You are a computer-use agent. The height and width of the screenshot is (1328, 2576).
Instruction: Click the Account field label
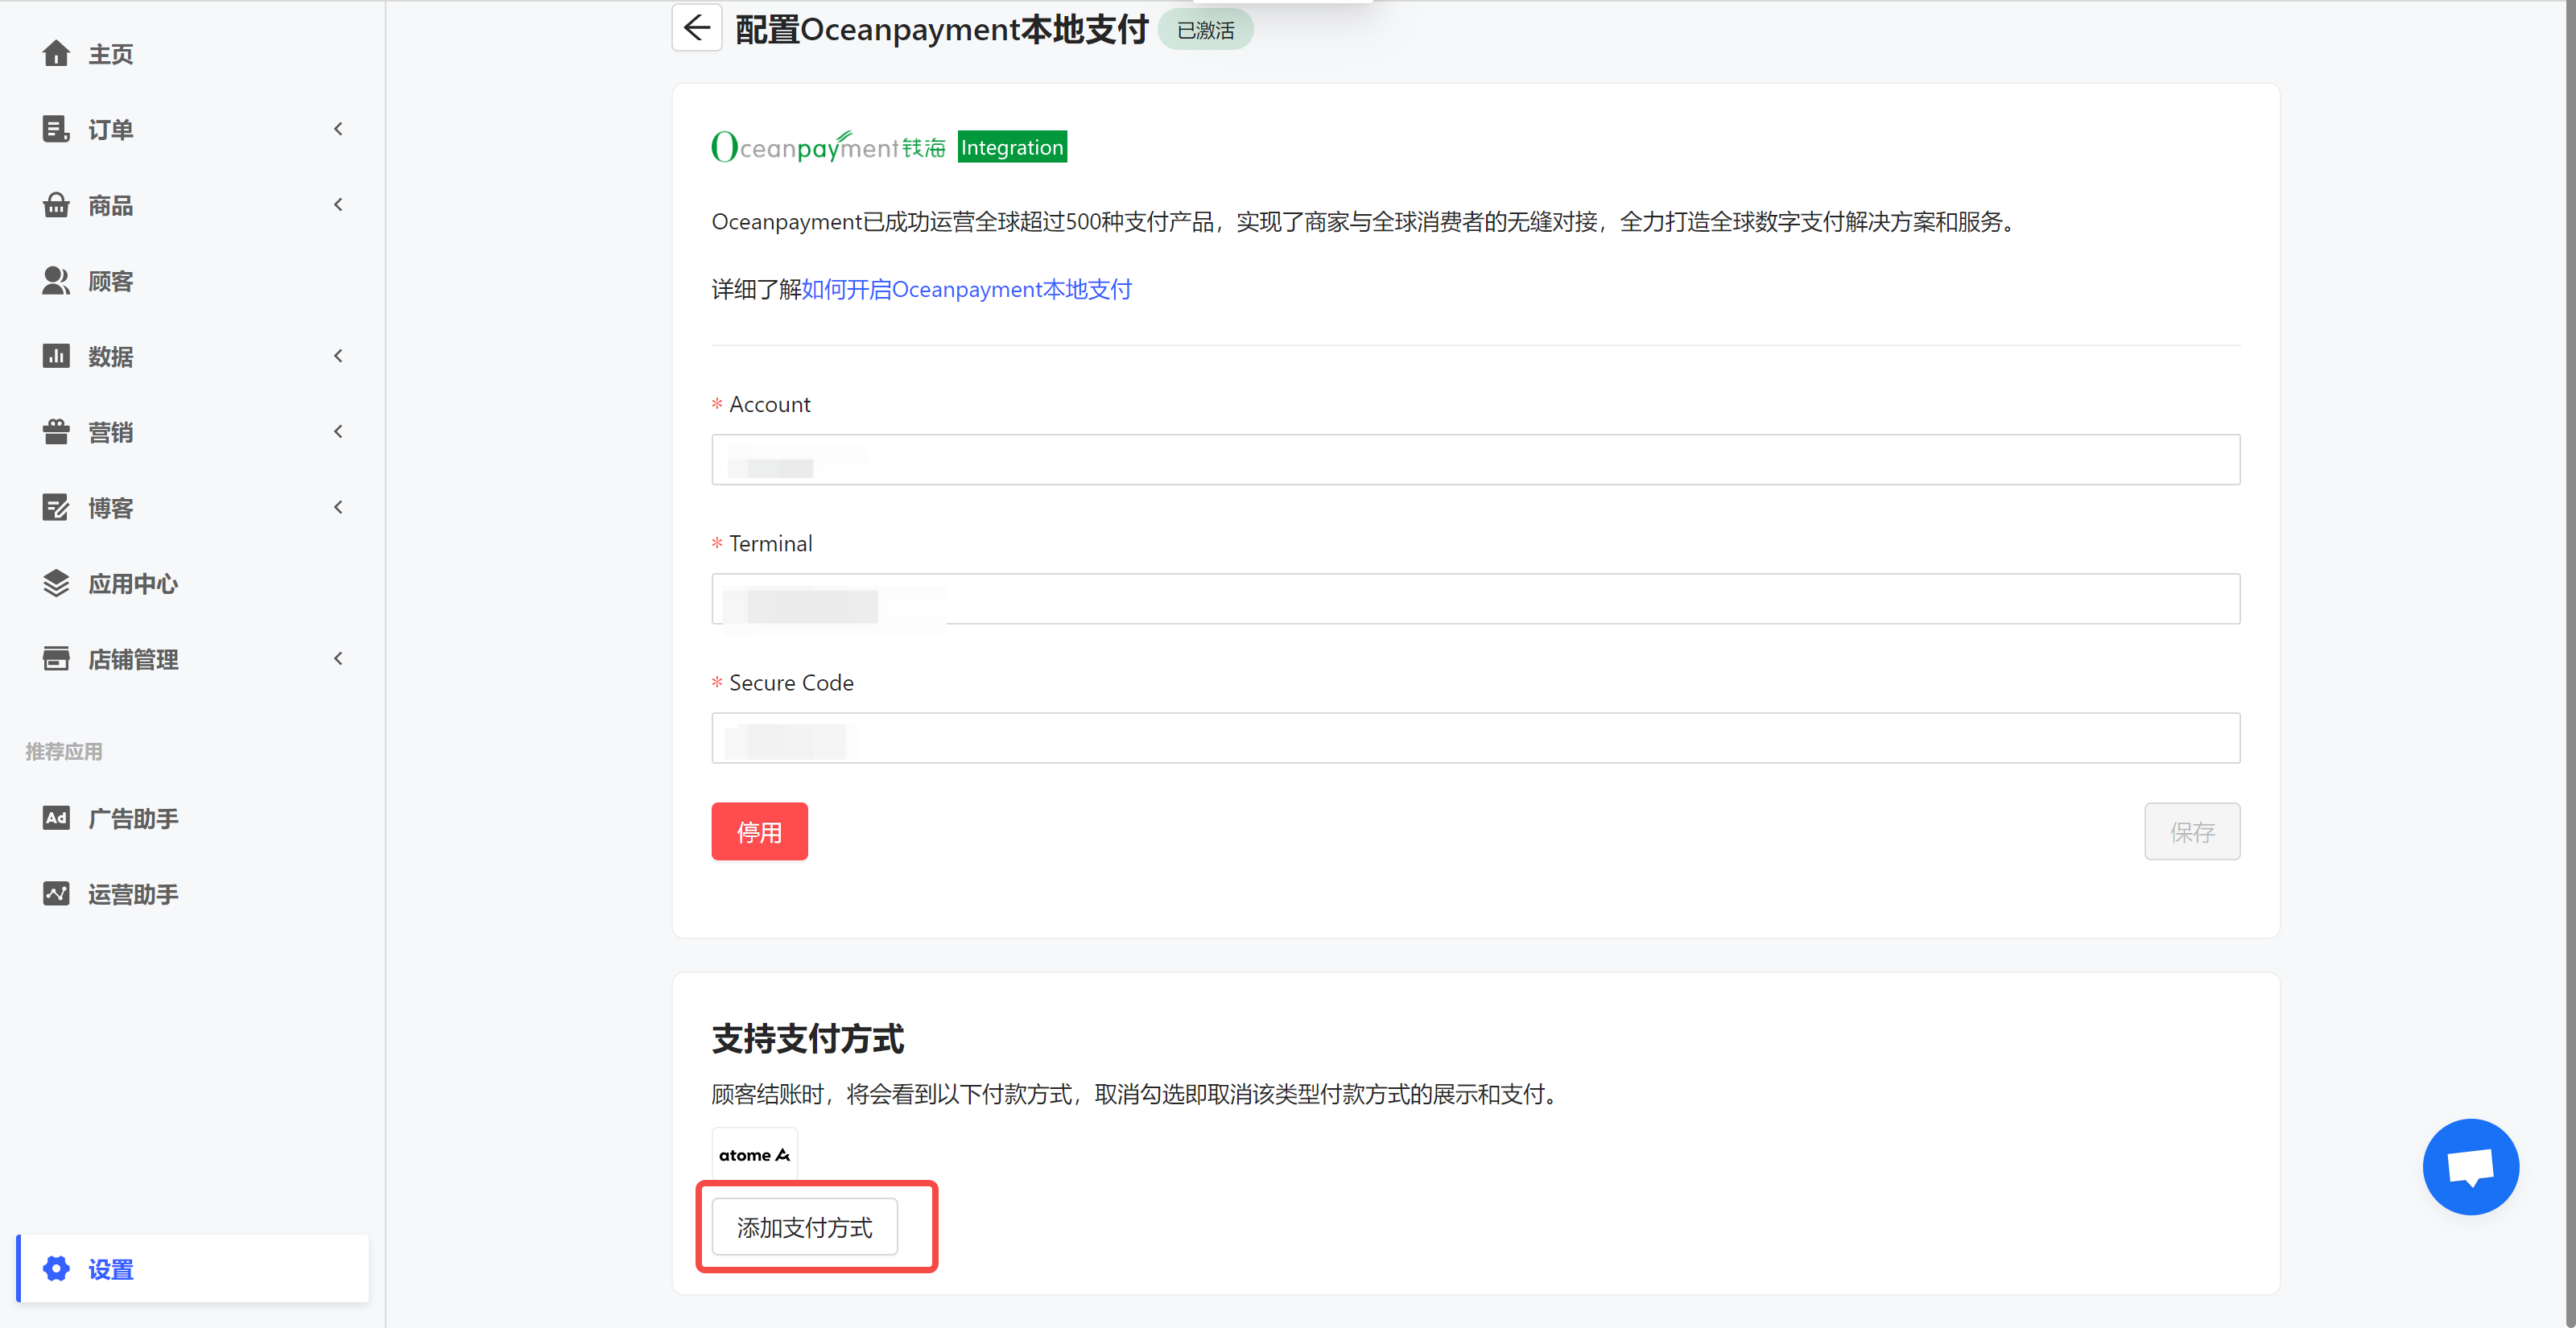click(769, 405)
